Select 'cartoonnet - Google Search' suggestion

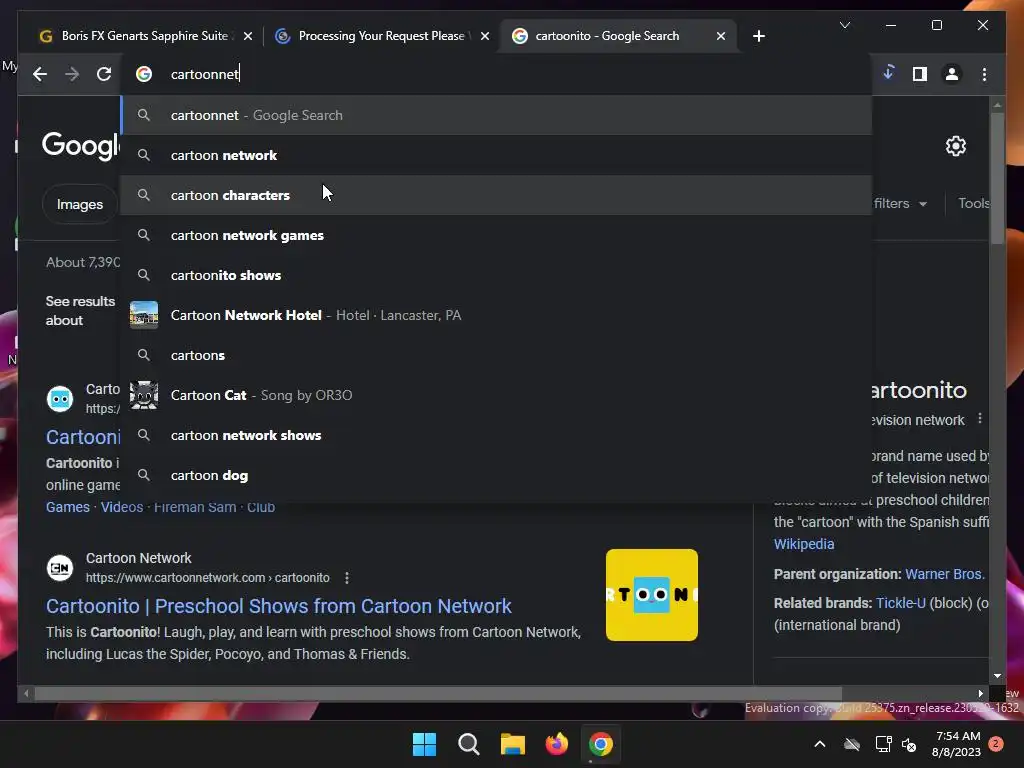[496, 115]
